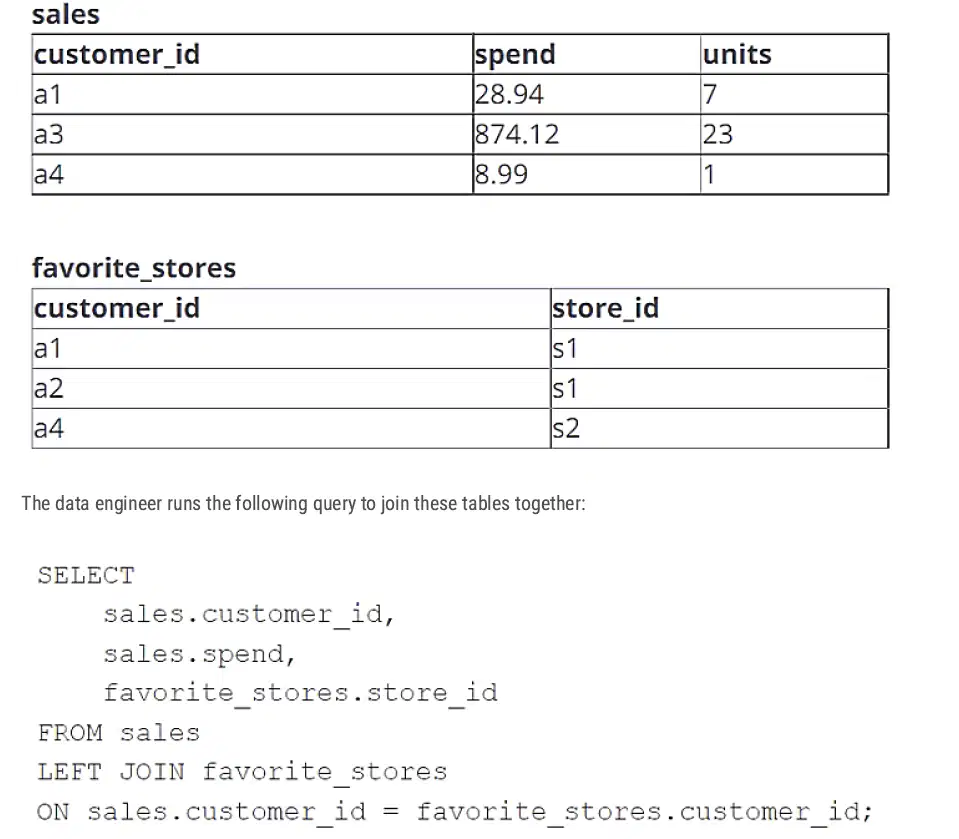Click cell a3 in sales table
Screen dimensions: 959x839
[x=253, y=135]
